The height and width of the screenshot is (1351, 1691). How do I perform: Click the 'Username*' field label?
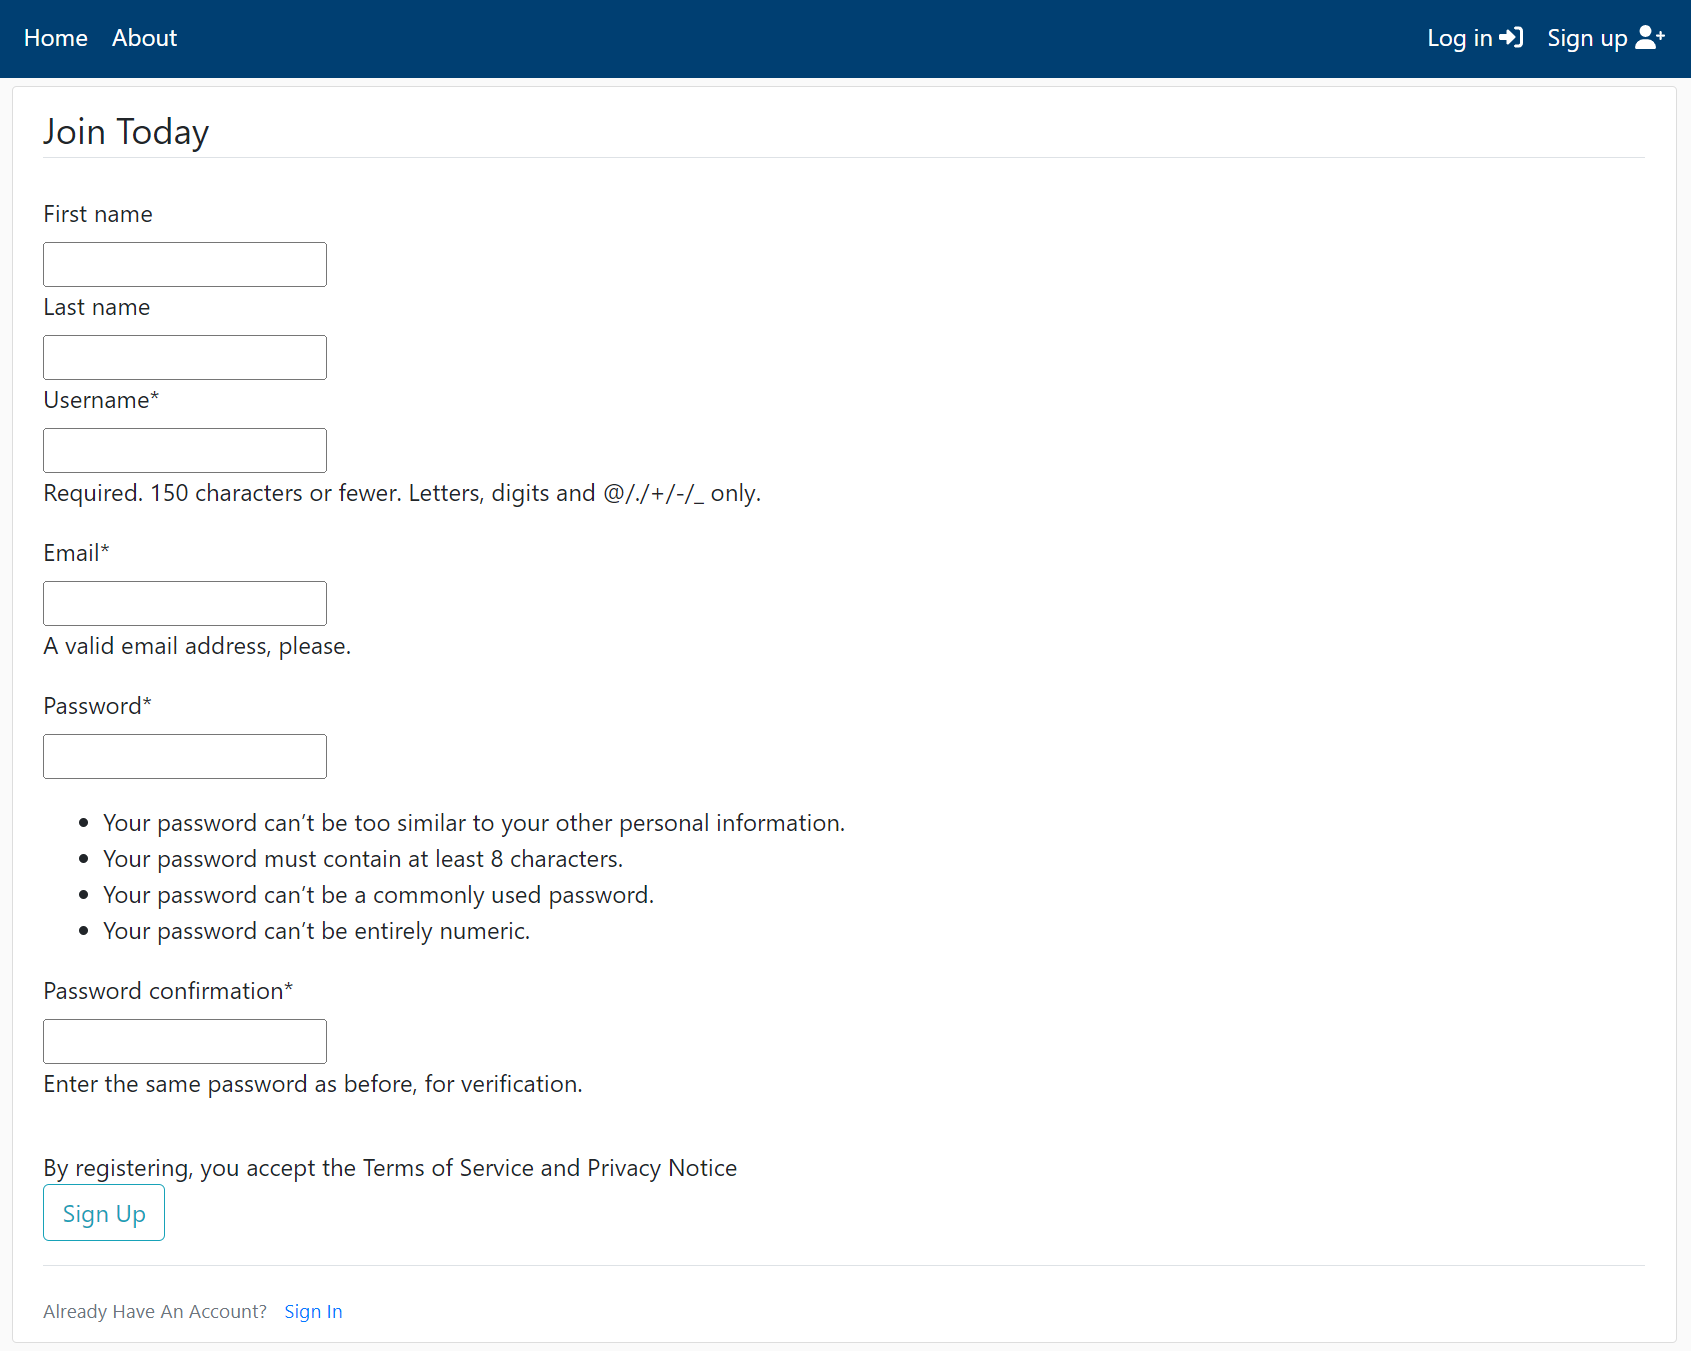(101, 401)
